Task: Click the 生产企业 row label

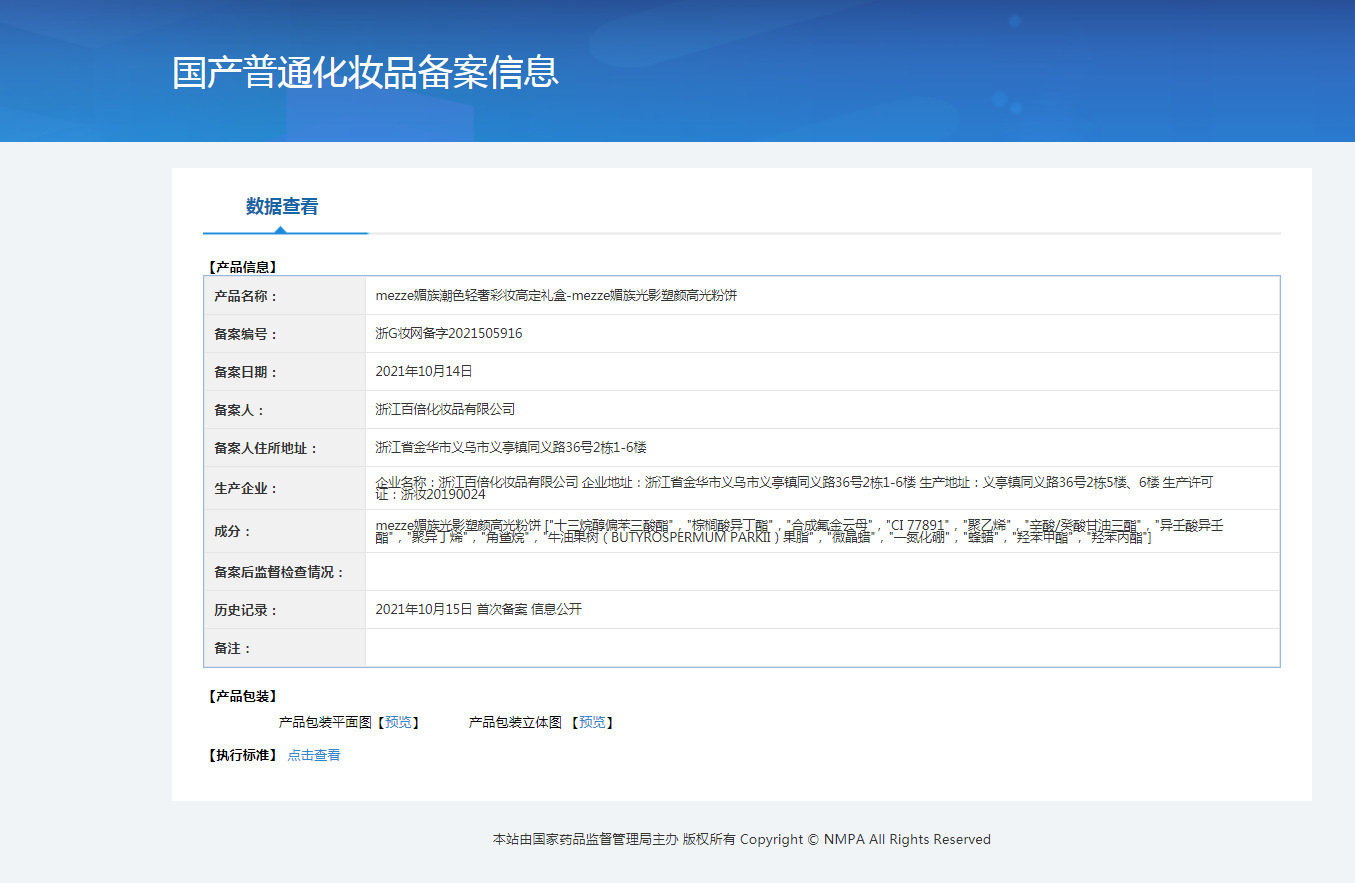Action: pos(246,489)
